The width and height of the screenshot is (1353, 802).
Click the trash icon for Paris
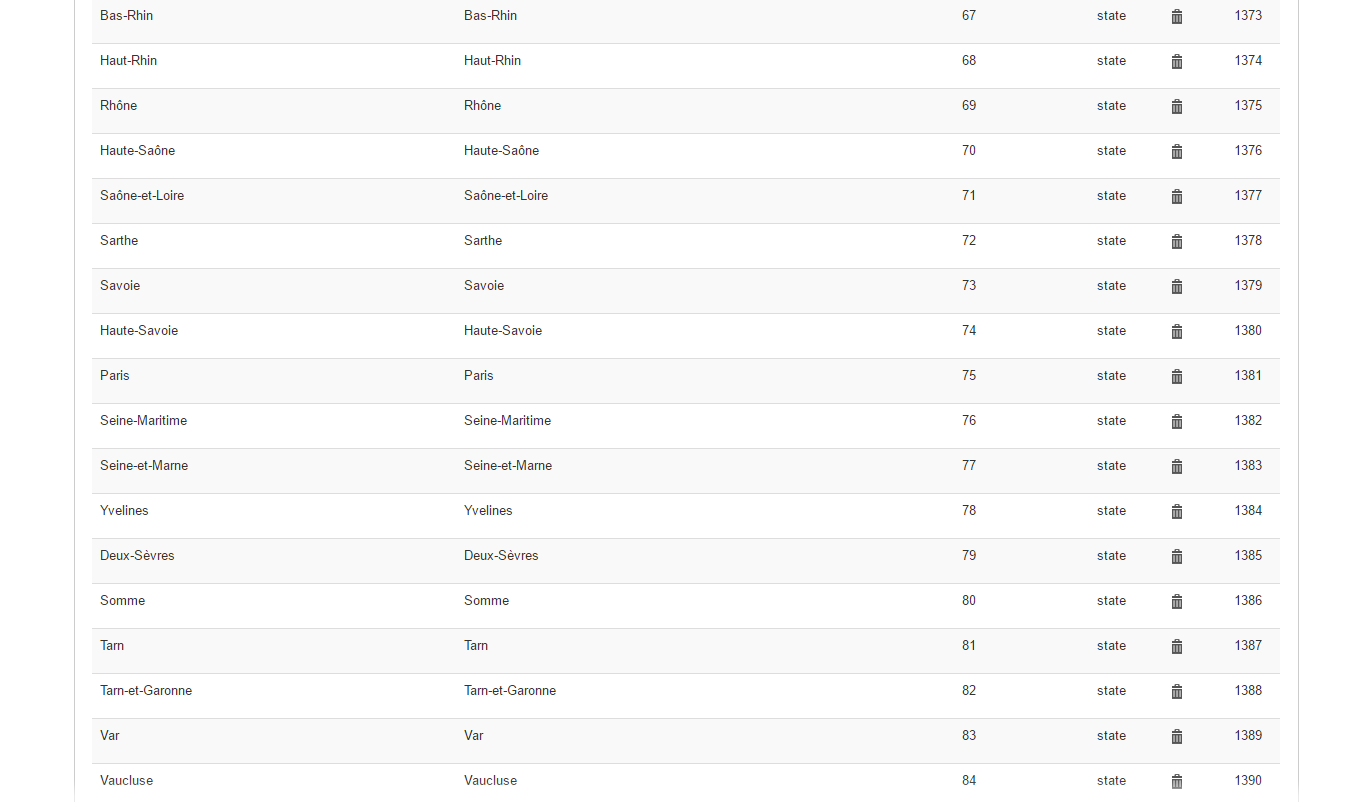coord(1177,377)
